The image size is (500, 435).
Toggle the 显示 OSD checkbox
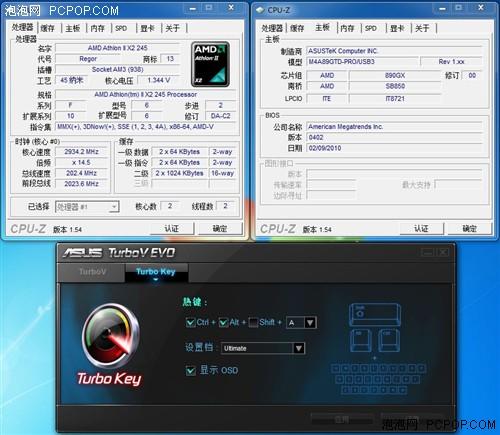pos(191,370)
